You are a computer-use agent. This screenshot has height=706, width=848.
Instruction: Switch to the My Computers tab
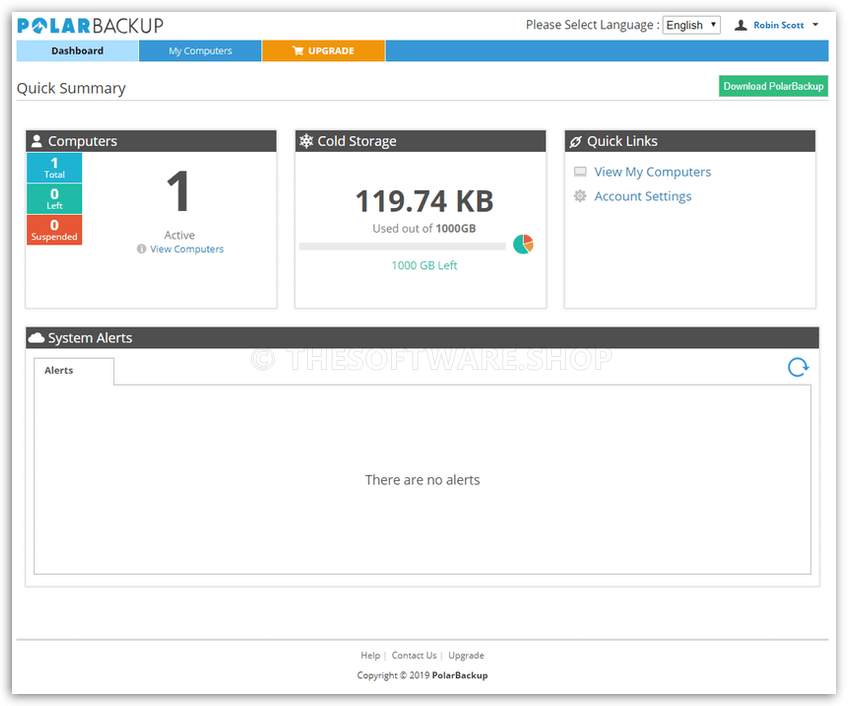click(200, 50)
